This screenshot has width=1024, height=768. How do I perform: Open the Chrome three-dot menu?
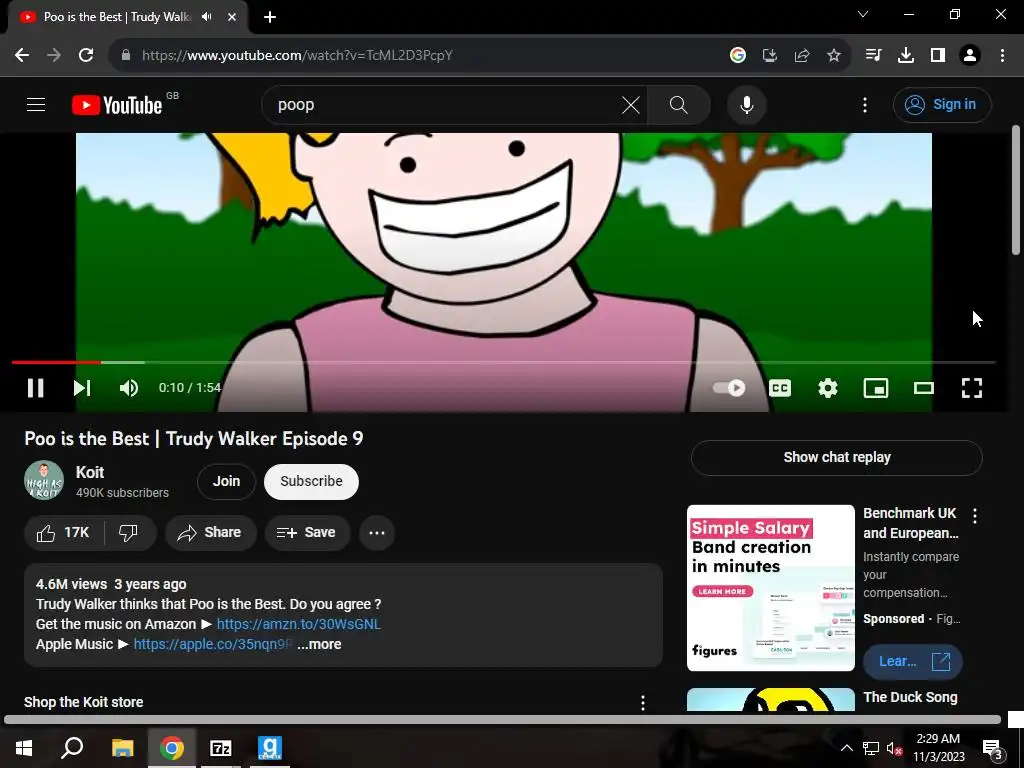point(1002,56)
